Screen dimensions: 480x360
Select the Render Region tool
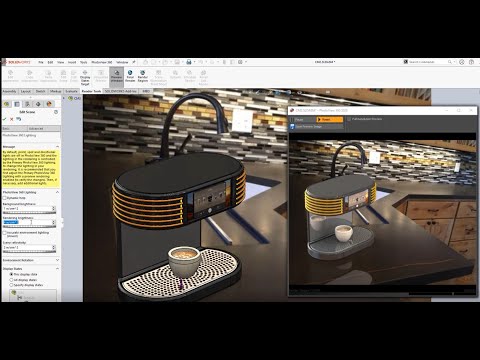pyautogui.click(x=143, y=76)
